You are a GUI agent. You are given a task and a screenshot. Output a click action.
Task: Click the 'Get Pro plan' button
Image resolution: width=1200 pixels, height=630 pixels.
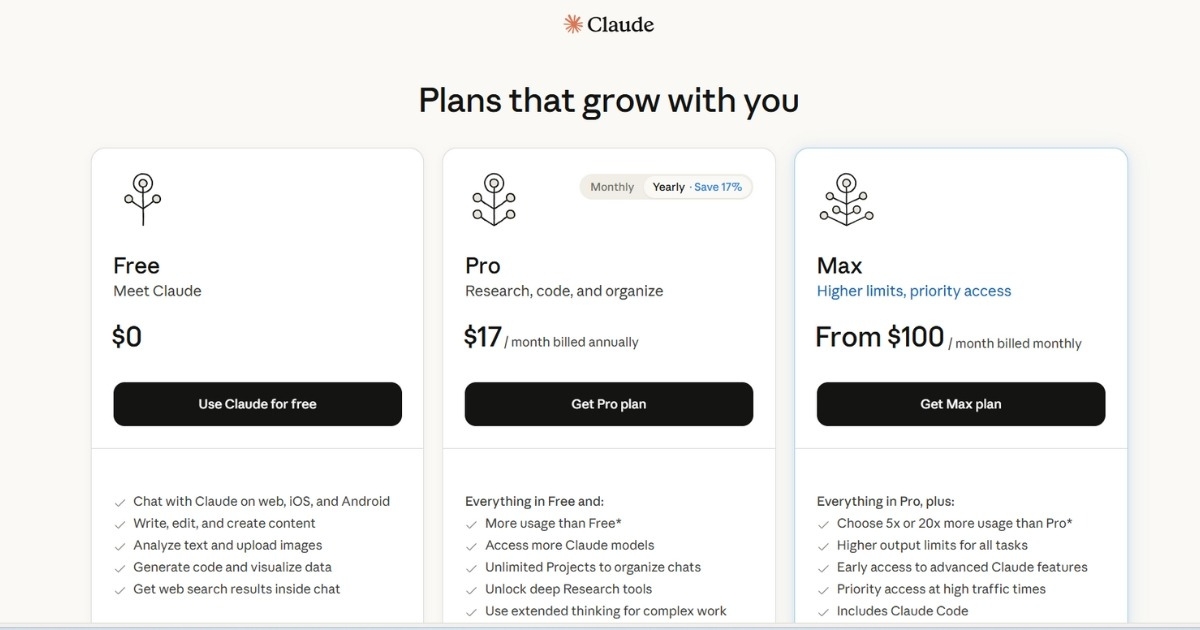pyautogui.click(x=608, y=404)
